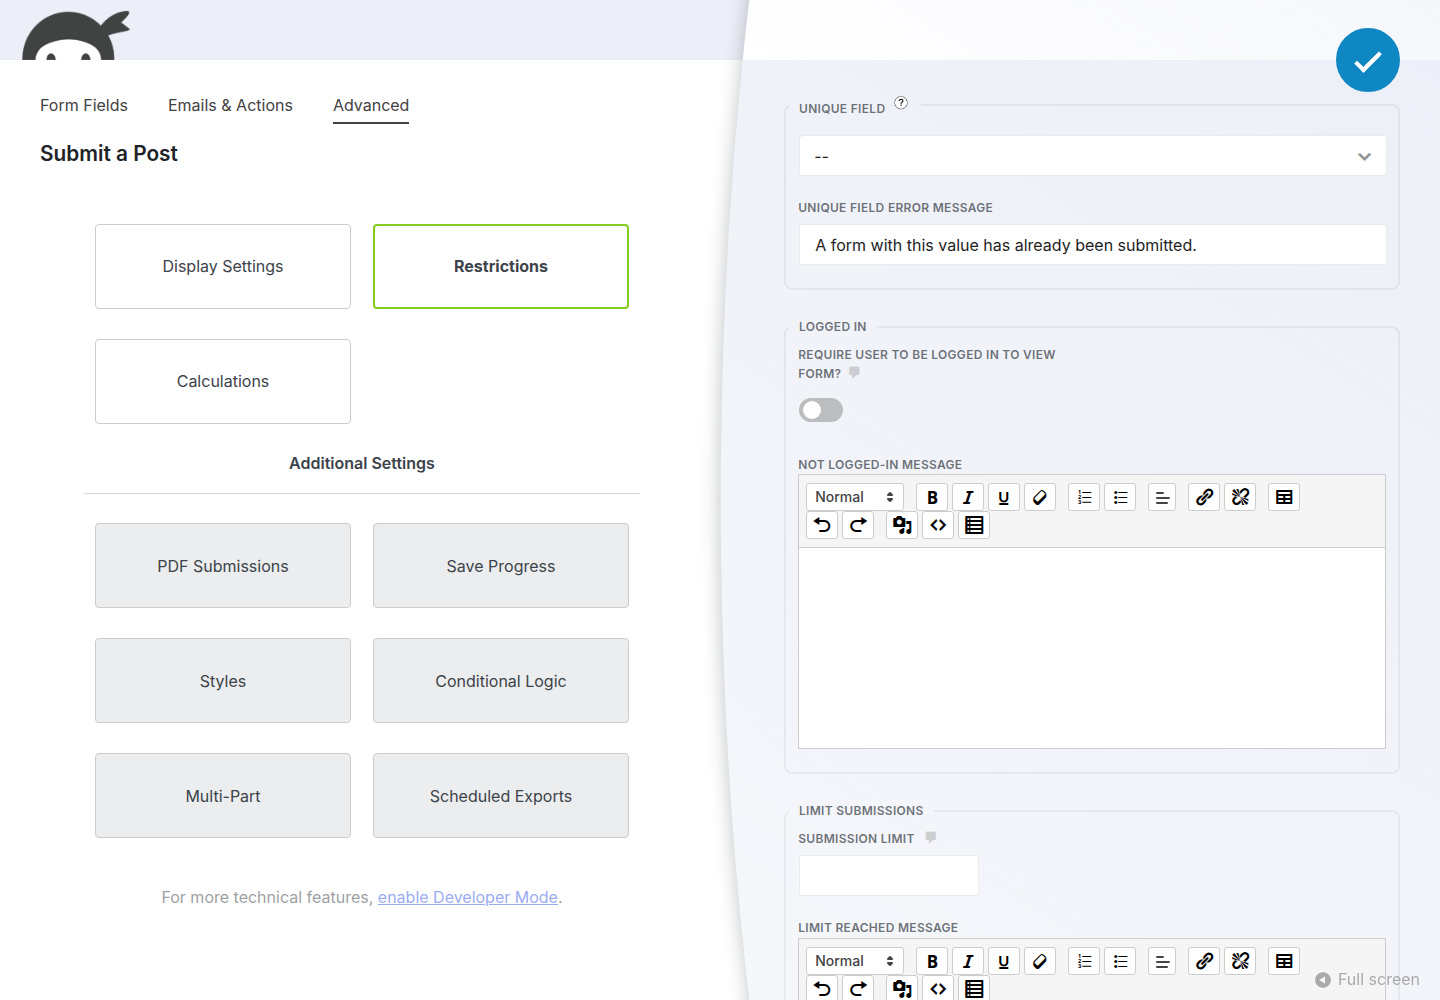Insert bullet list in Not Logged-In Message editor

pos(1120,497)
